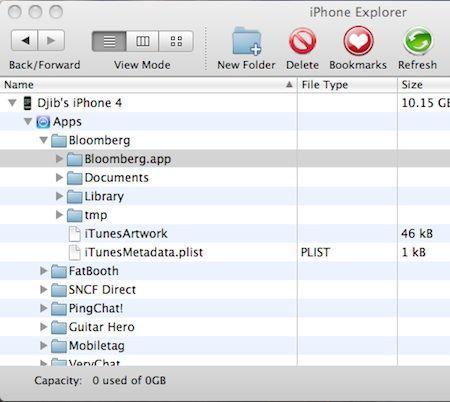Switch to icon grid view mode

point(176,41)
